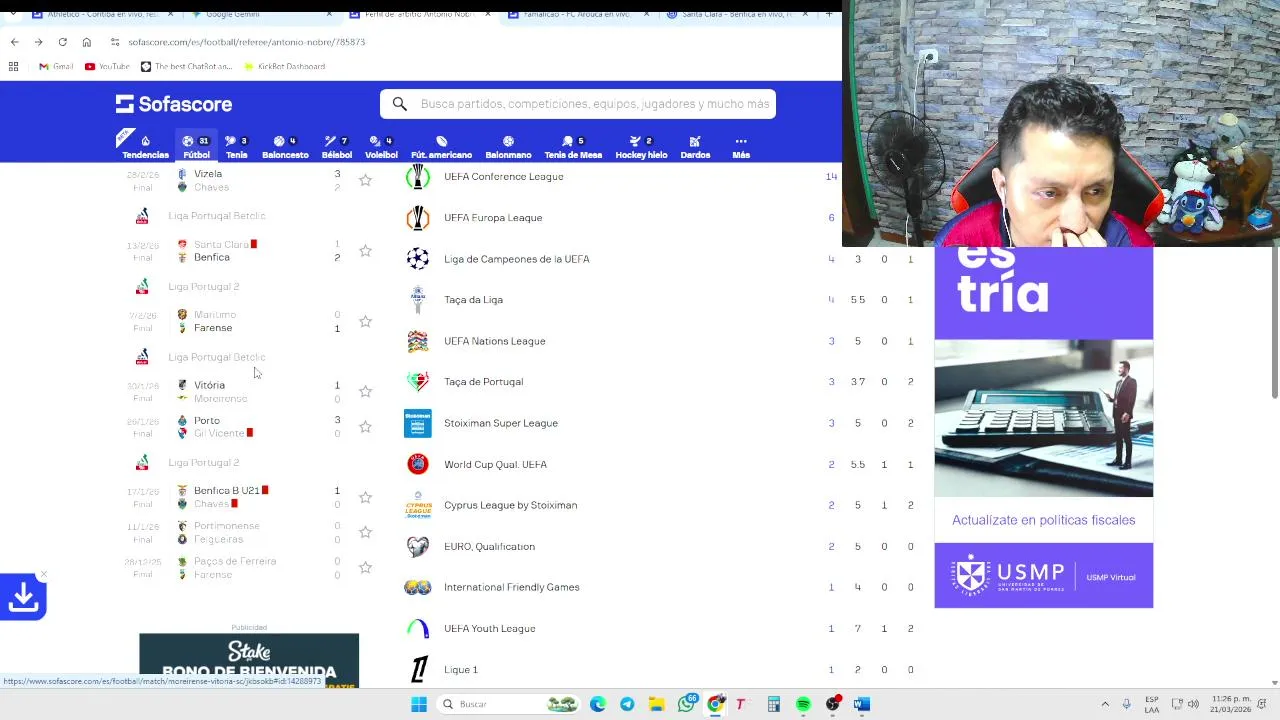1280x720 pixels.
Task: Favorite the Paços de Ferreira vs Farense match
Action: tap(365, 568)
